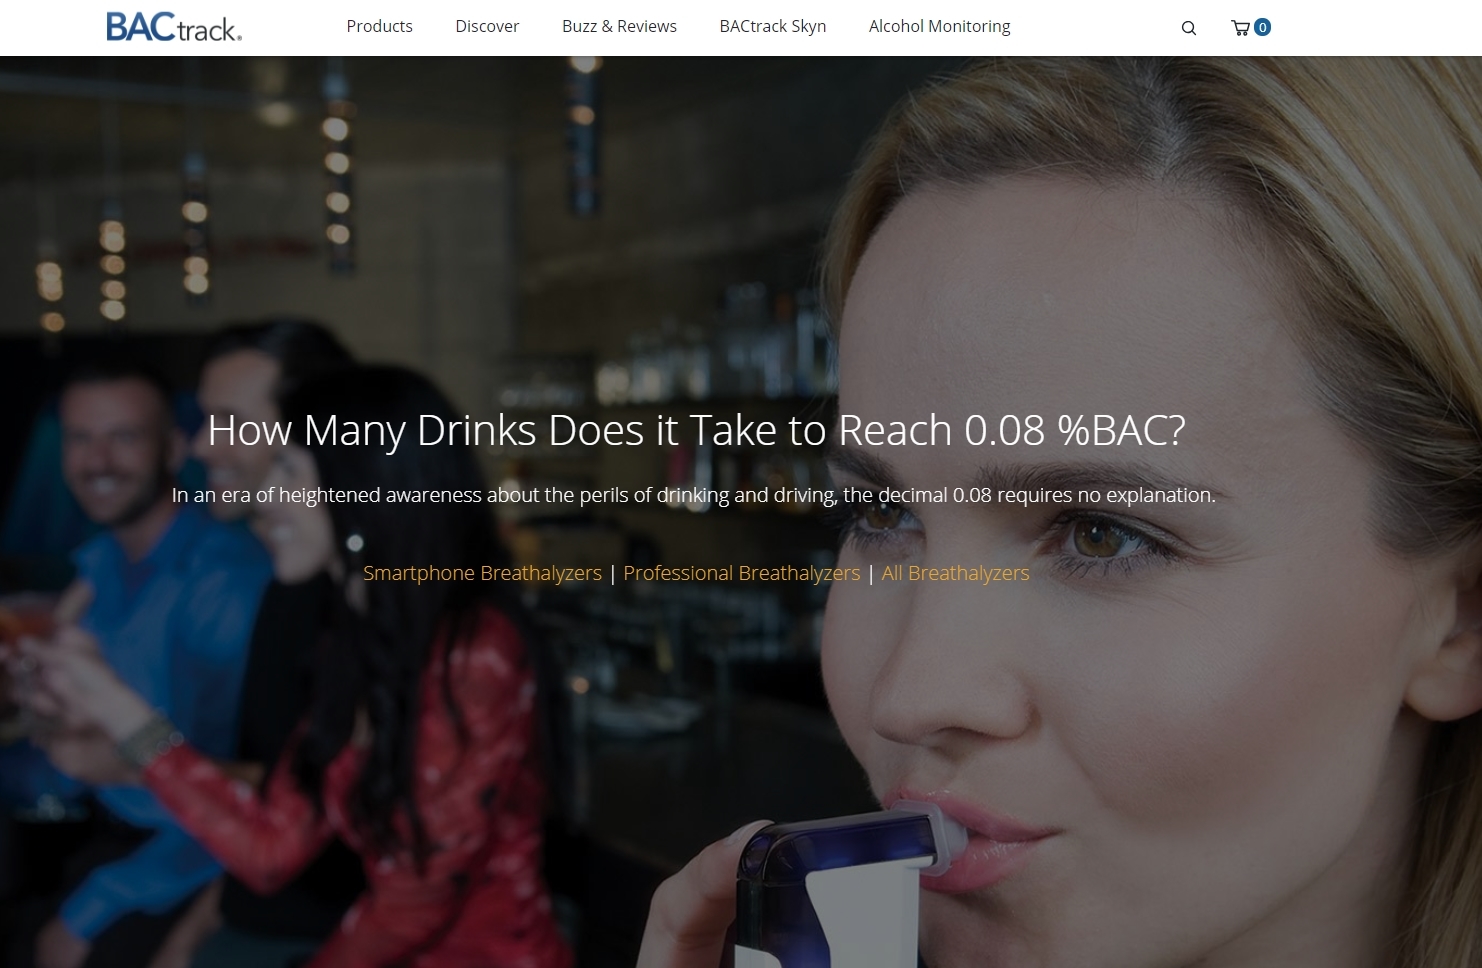Follow the Smartphone Breathalyzers link
The height and width of the screenshot is (968, 1482).
(x=482, y=573)
